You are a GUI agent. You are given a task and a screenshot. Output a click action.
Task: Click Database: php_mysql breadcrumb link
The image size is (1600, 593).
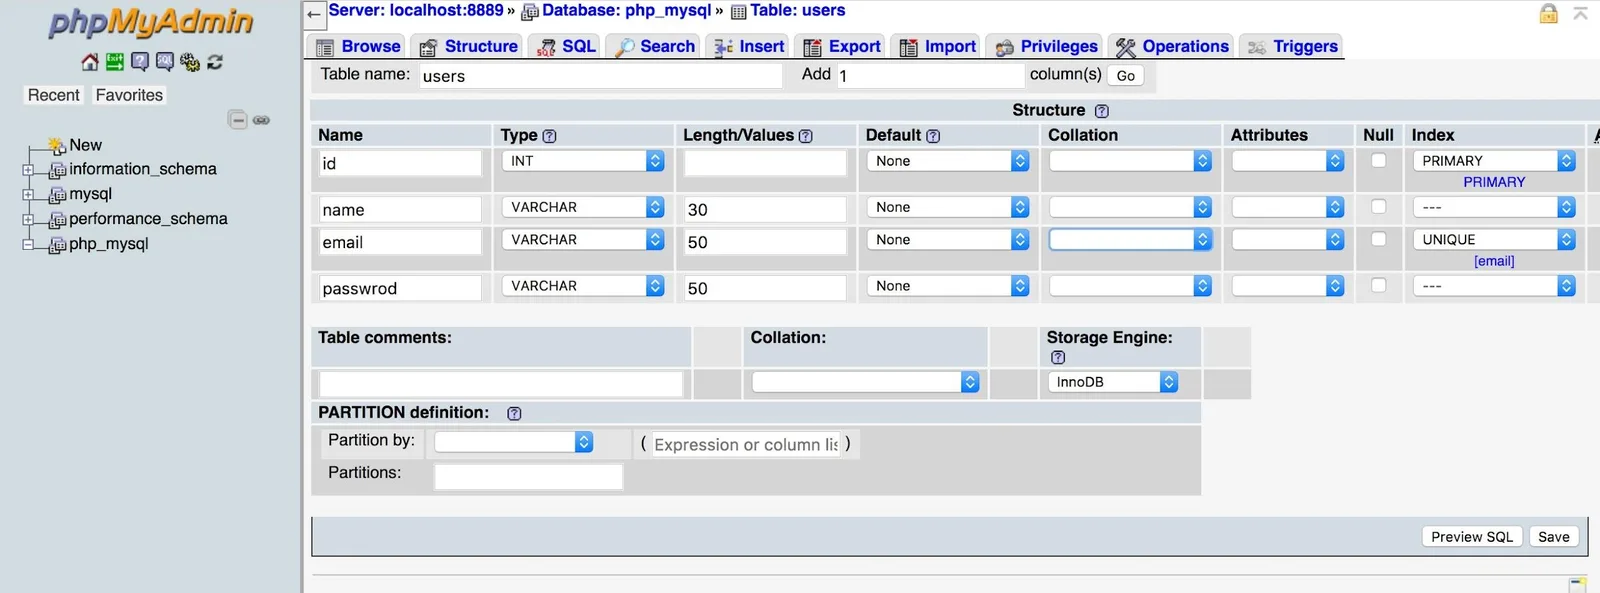click(626, 11)
